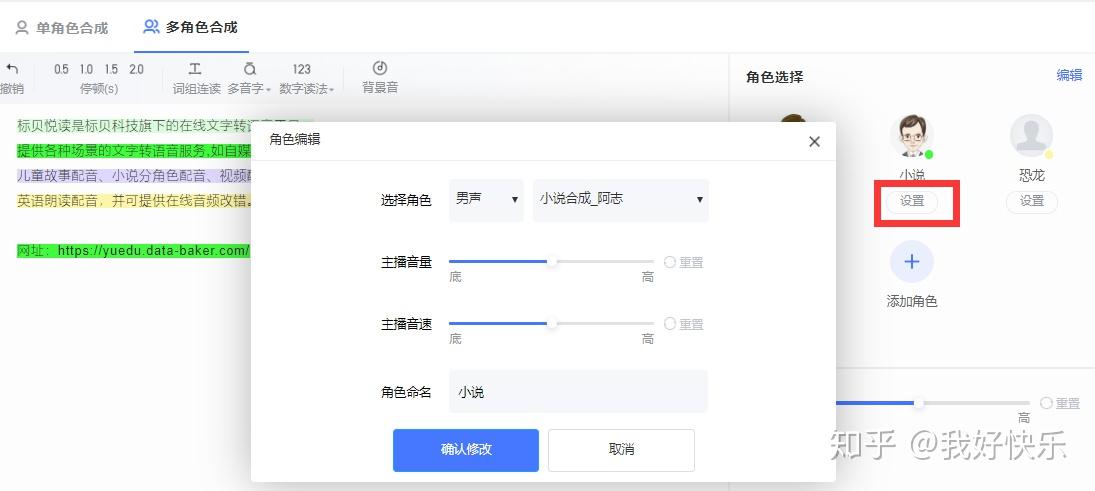This screenshot has height=491, width=1095.
Task: Open the 背景音 background music icon
Action: click(x=380, y=69)
